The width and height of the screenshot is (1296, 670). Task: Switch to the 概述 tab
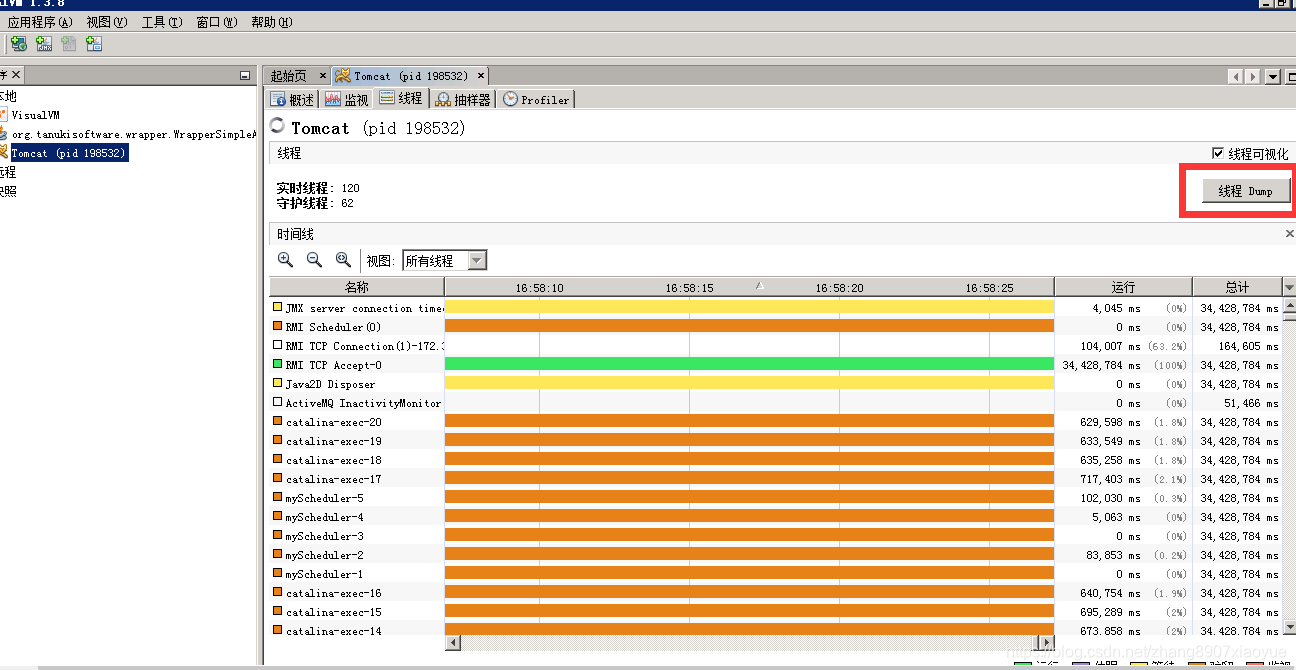click(292, 100)
